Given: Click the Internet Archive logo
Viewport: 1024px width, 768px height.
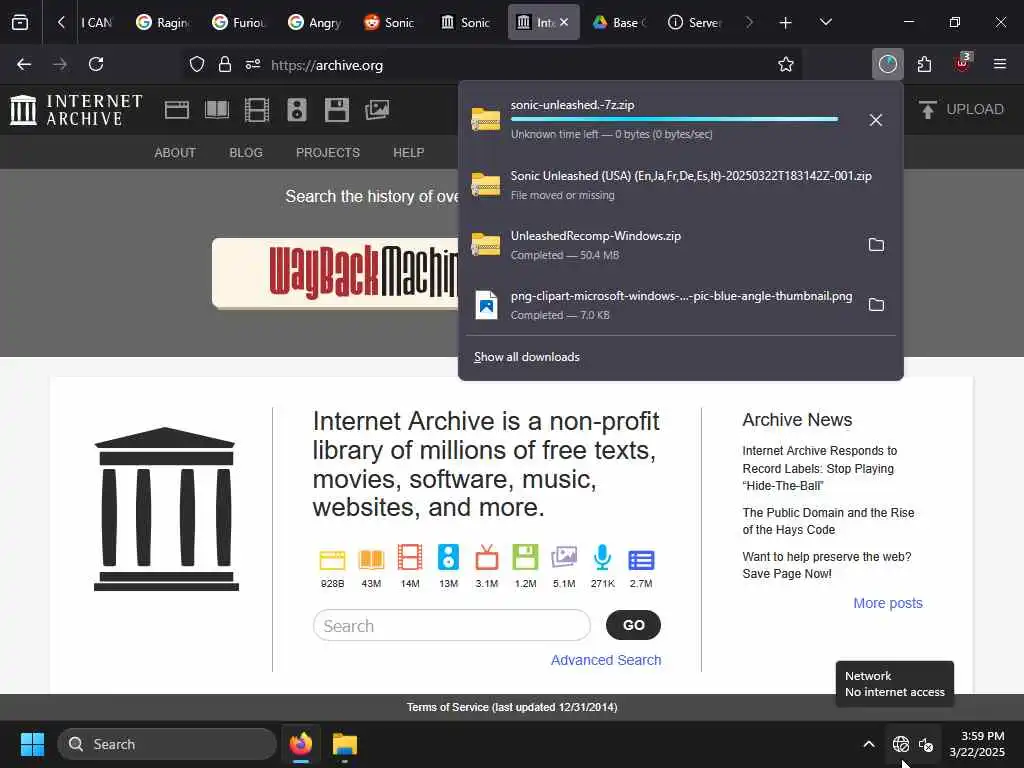Looking at the screenshot, I should point(76,110).
